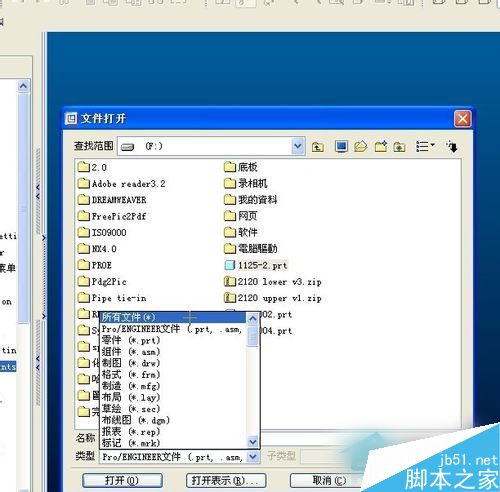Viewport: 500px width, 492px height.
Task: Open the Adobe reader3.2 folder
Action: coord(121,184)
